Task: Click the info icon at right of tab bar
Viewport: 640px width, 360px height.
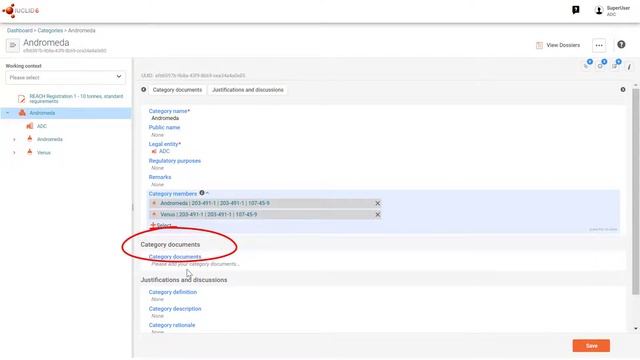Action: 623,89
